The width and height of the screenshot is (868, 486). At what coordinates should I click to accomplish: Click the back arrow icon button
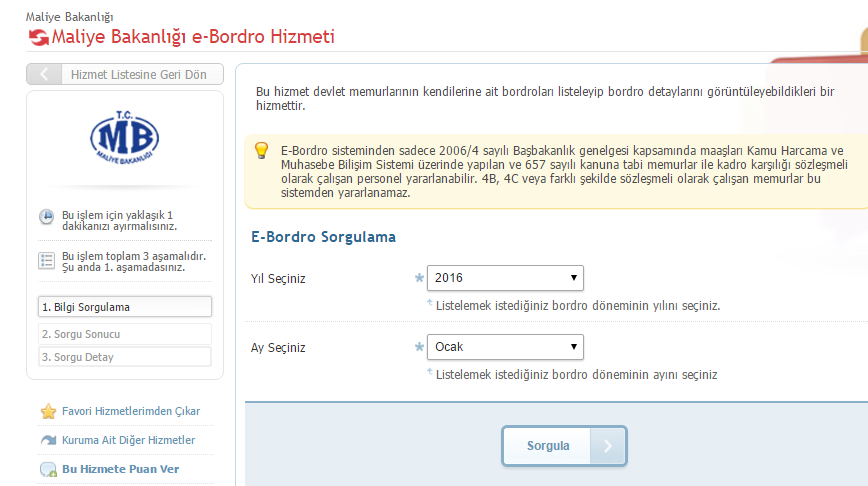[x=44, y=75]
